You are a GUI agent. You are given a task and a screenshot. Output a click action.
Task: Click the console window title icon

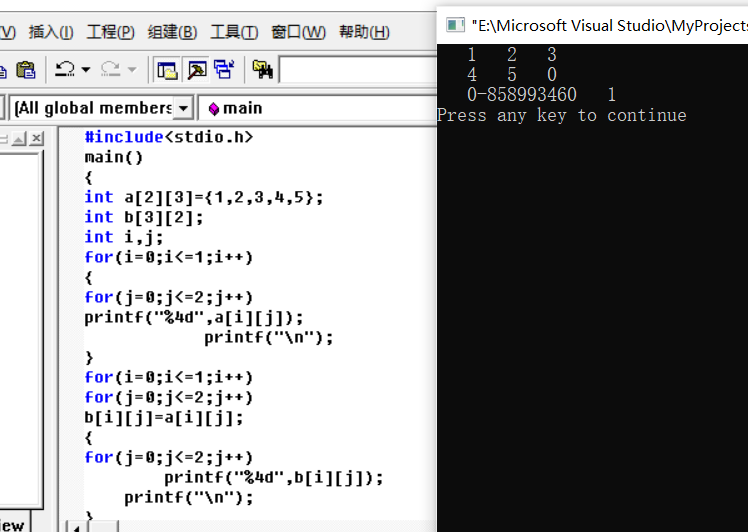[x=455, y=25]
